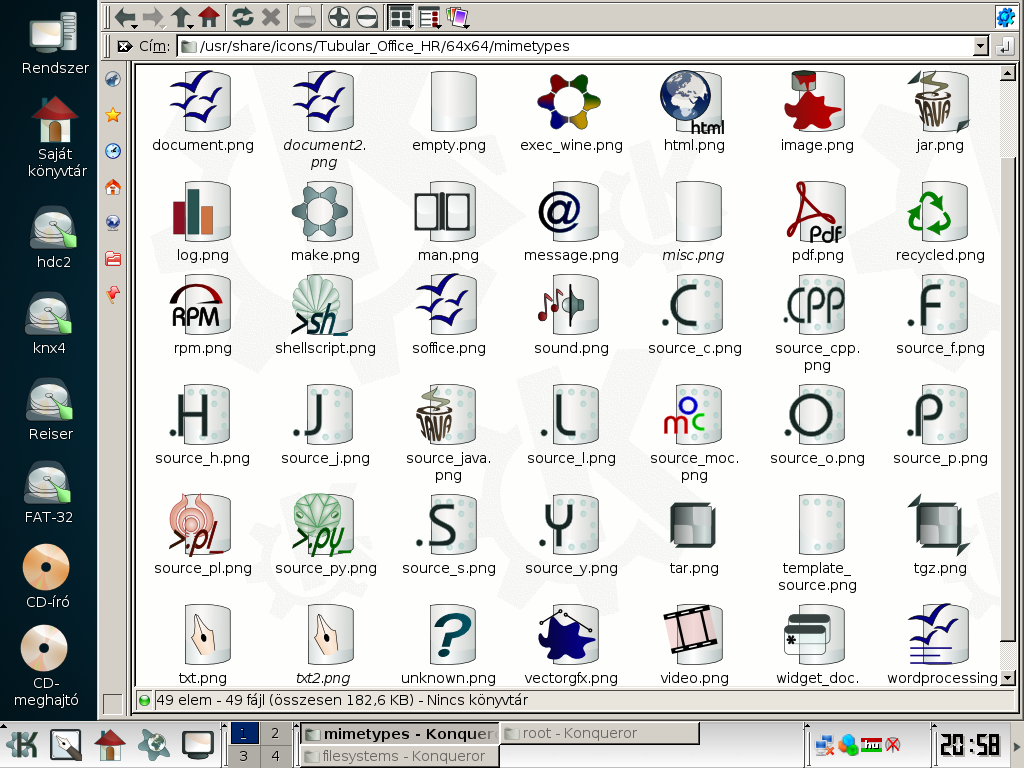Go back using the toolbar back arrow
The width and height of the screenshot is (1024, 768).
click(125, 17)
